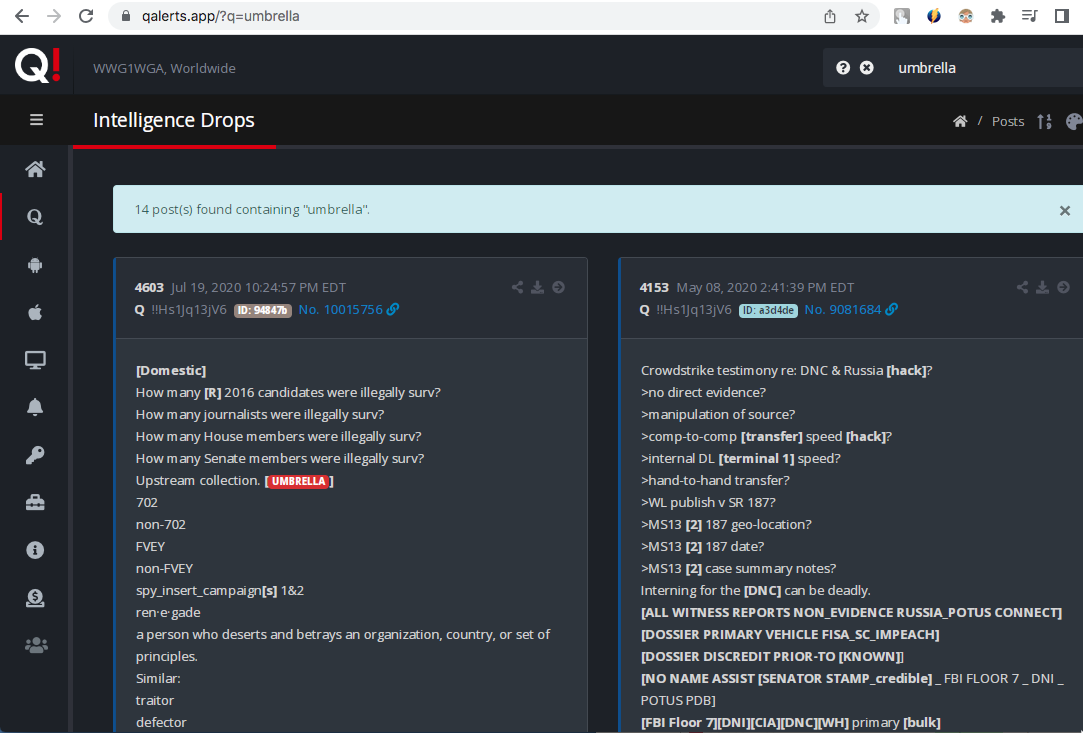1083x733 pixels.
Task: Share post 4603
Action: 517,287
